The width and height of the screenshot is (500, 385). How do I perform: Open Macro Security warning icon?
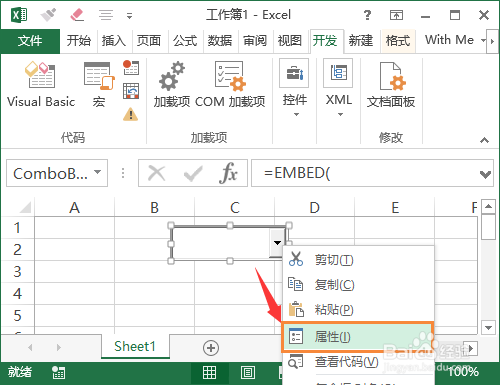tap(131, 114)
